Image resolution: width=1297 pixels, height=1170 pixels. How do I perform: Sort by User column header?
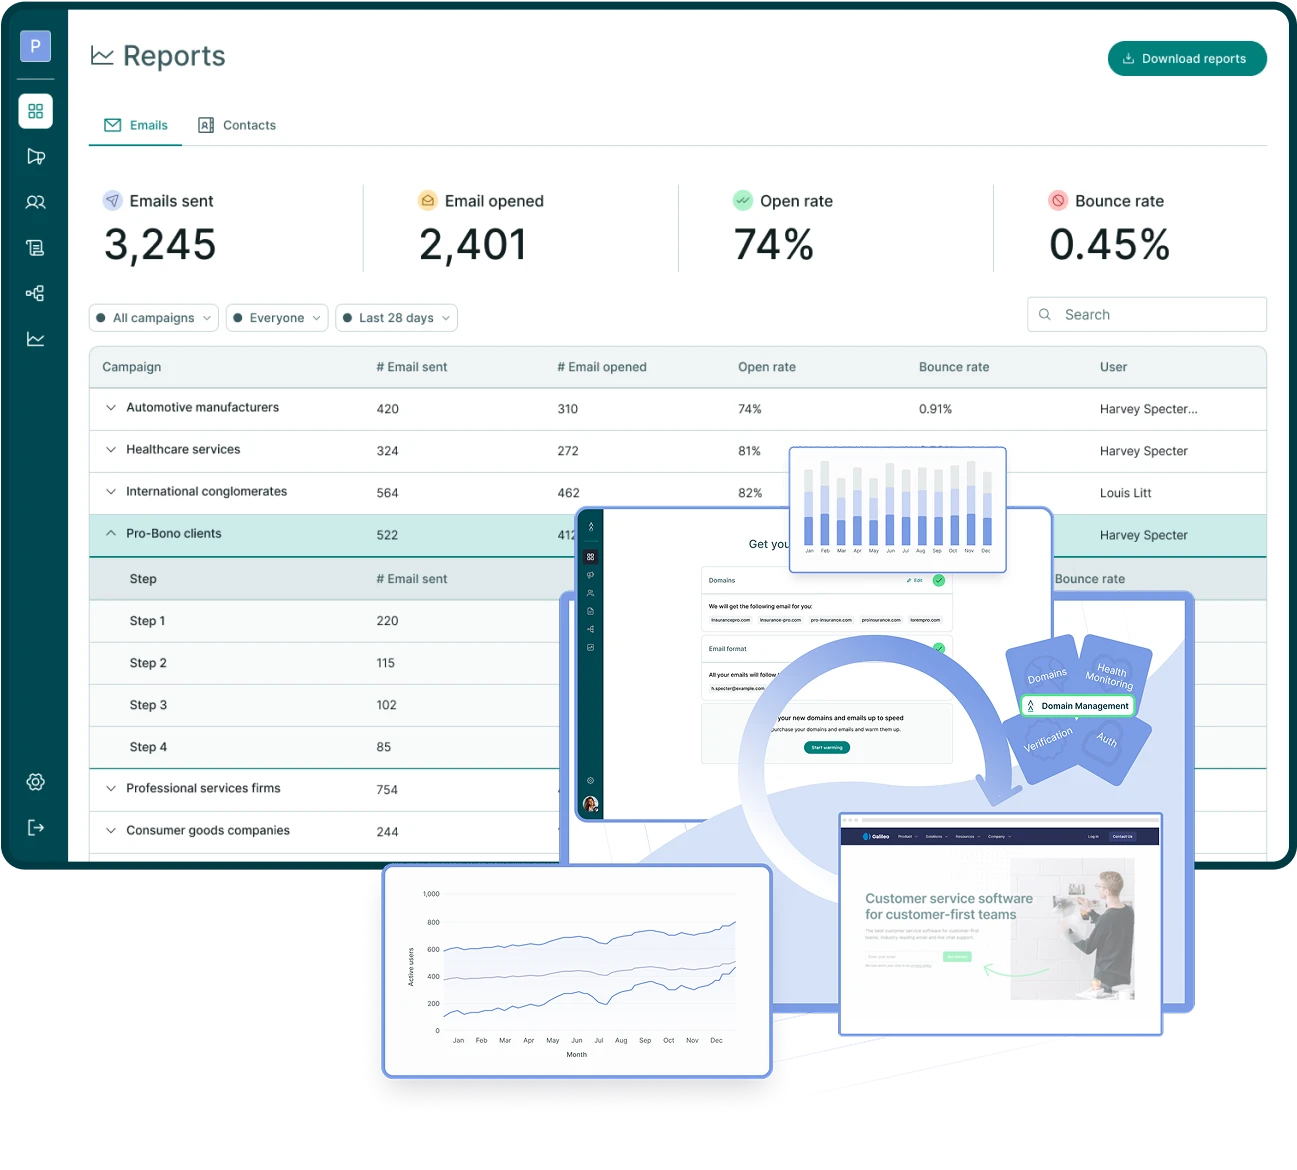click(x=1113, y=367)
